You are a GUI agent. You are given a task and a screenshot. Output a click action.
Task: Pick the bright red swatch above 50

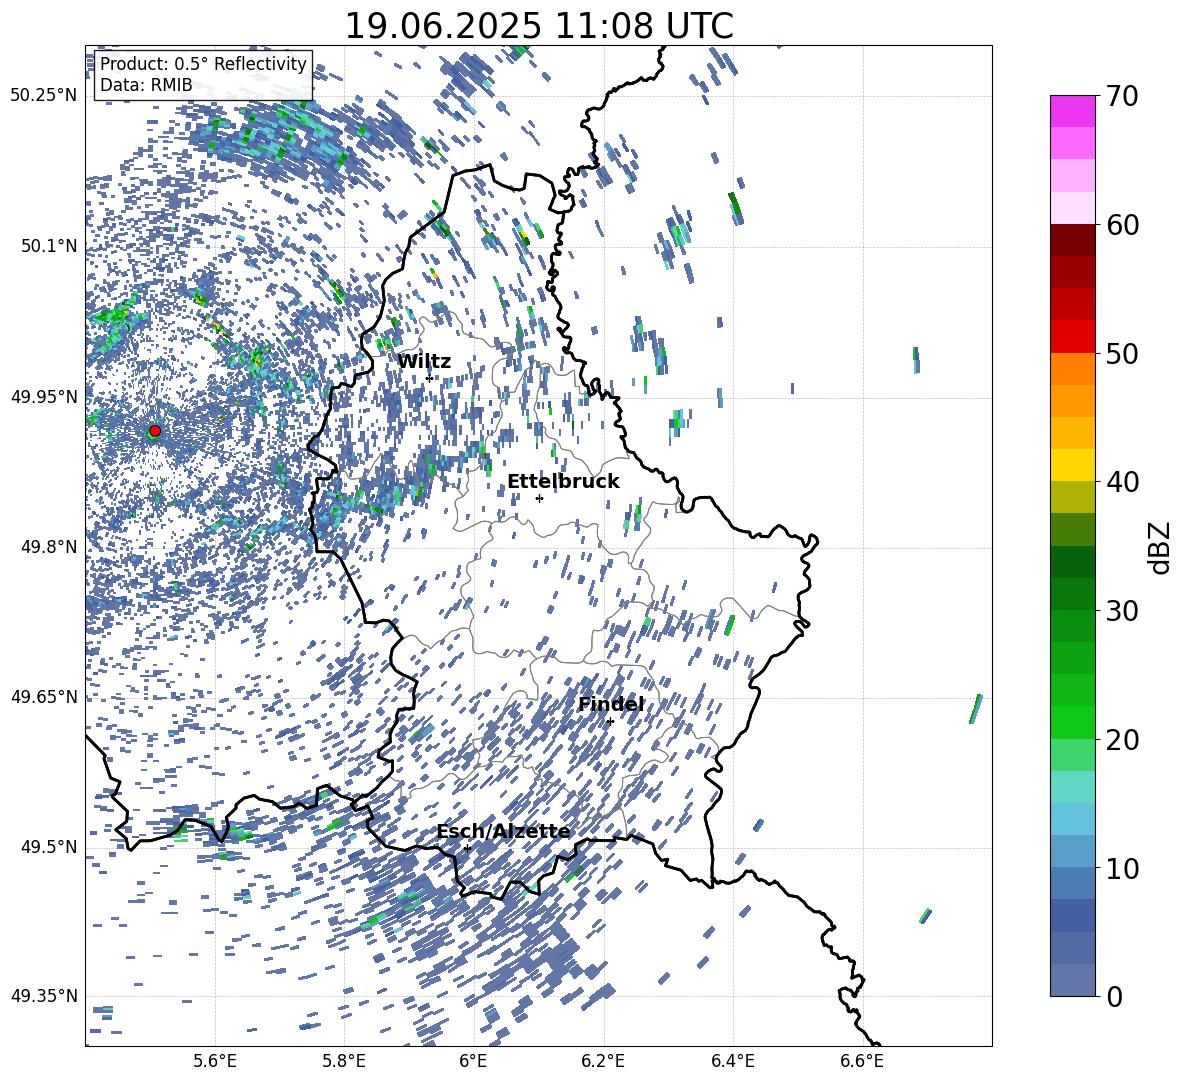tap(1072, 336)
